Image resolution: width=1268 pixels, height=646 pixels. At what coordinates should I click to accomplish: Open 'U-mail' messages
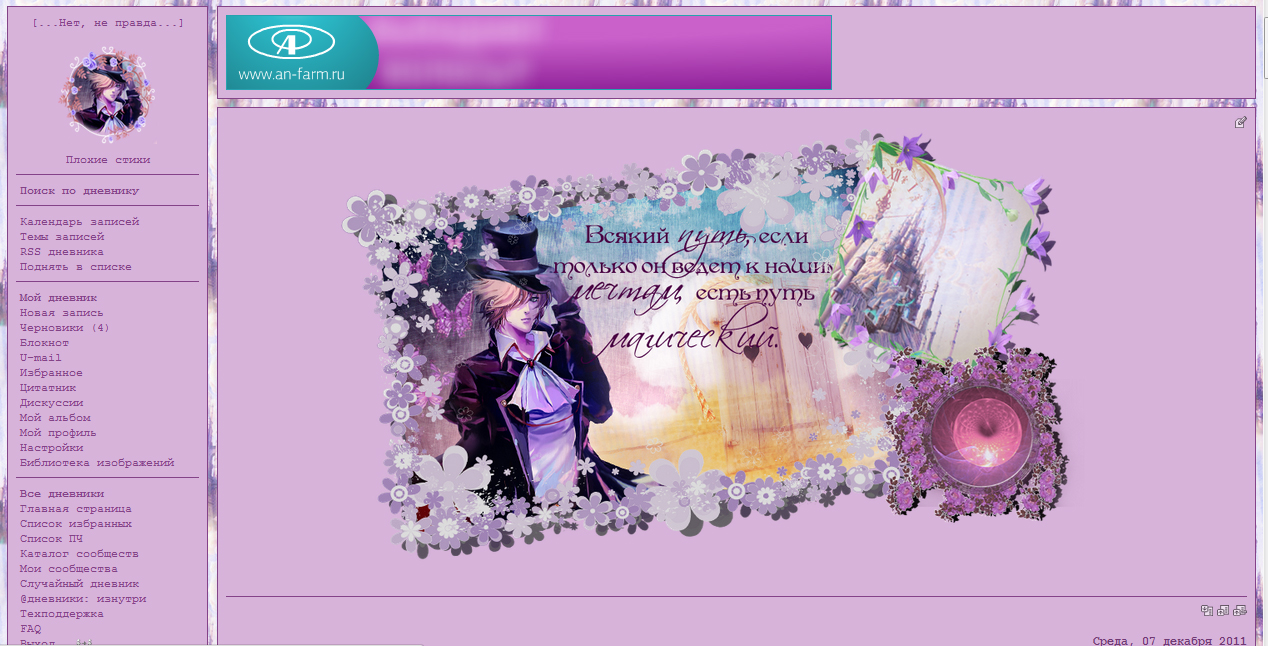[x=41, y=357]
